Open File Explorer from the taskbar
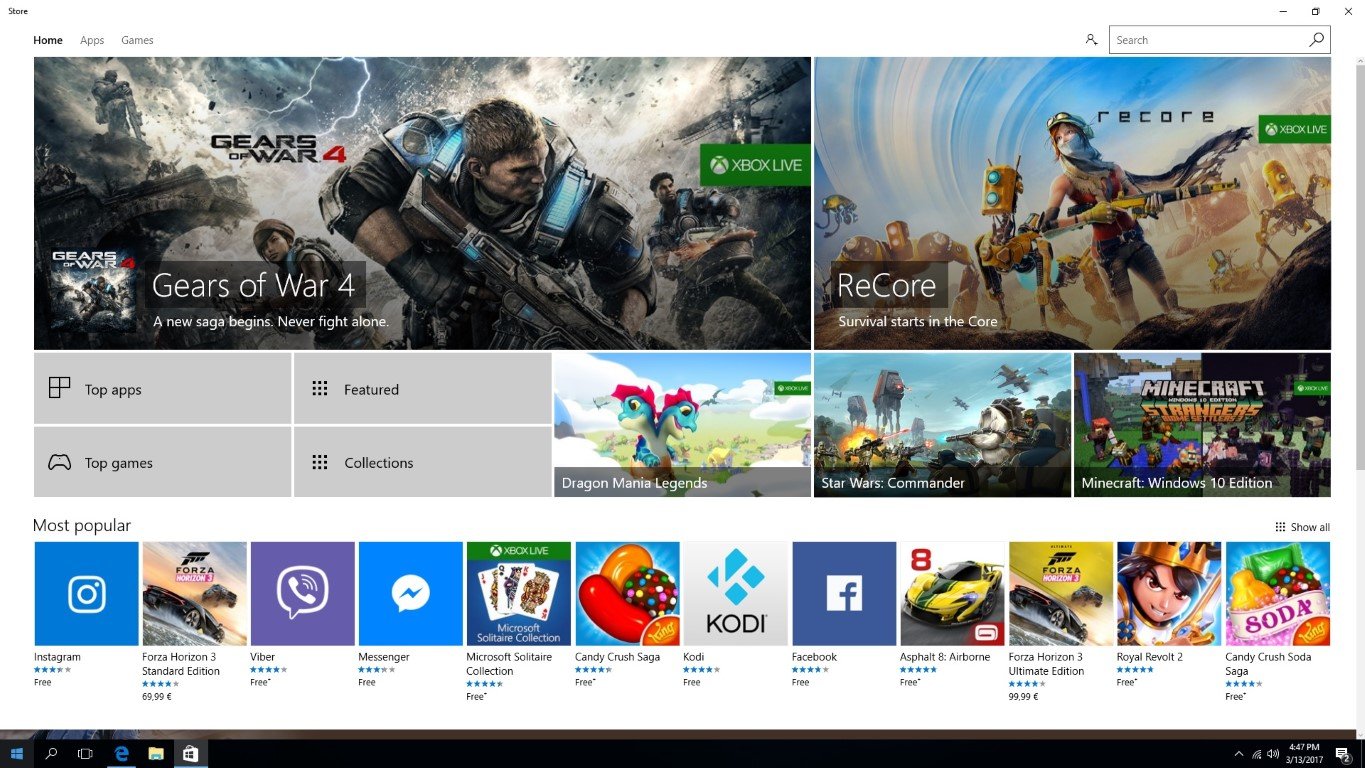1365x768 pixels. (x=155, y=753)
